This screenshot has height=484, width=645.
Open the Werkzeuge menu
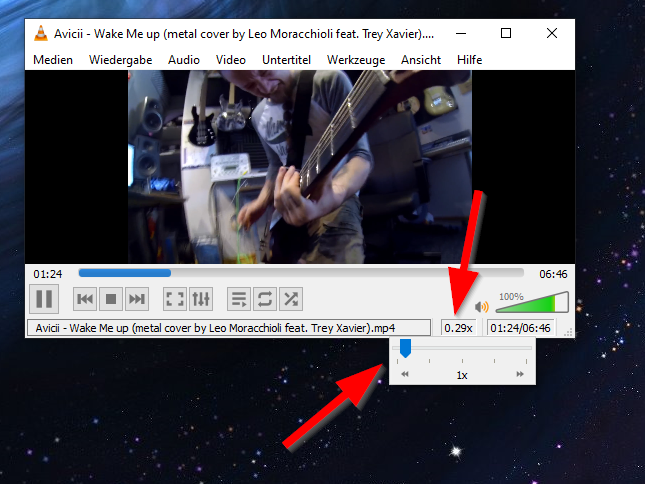(356, 60)
